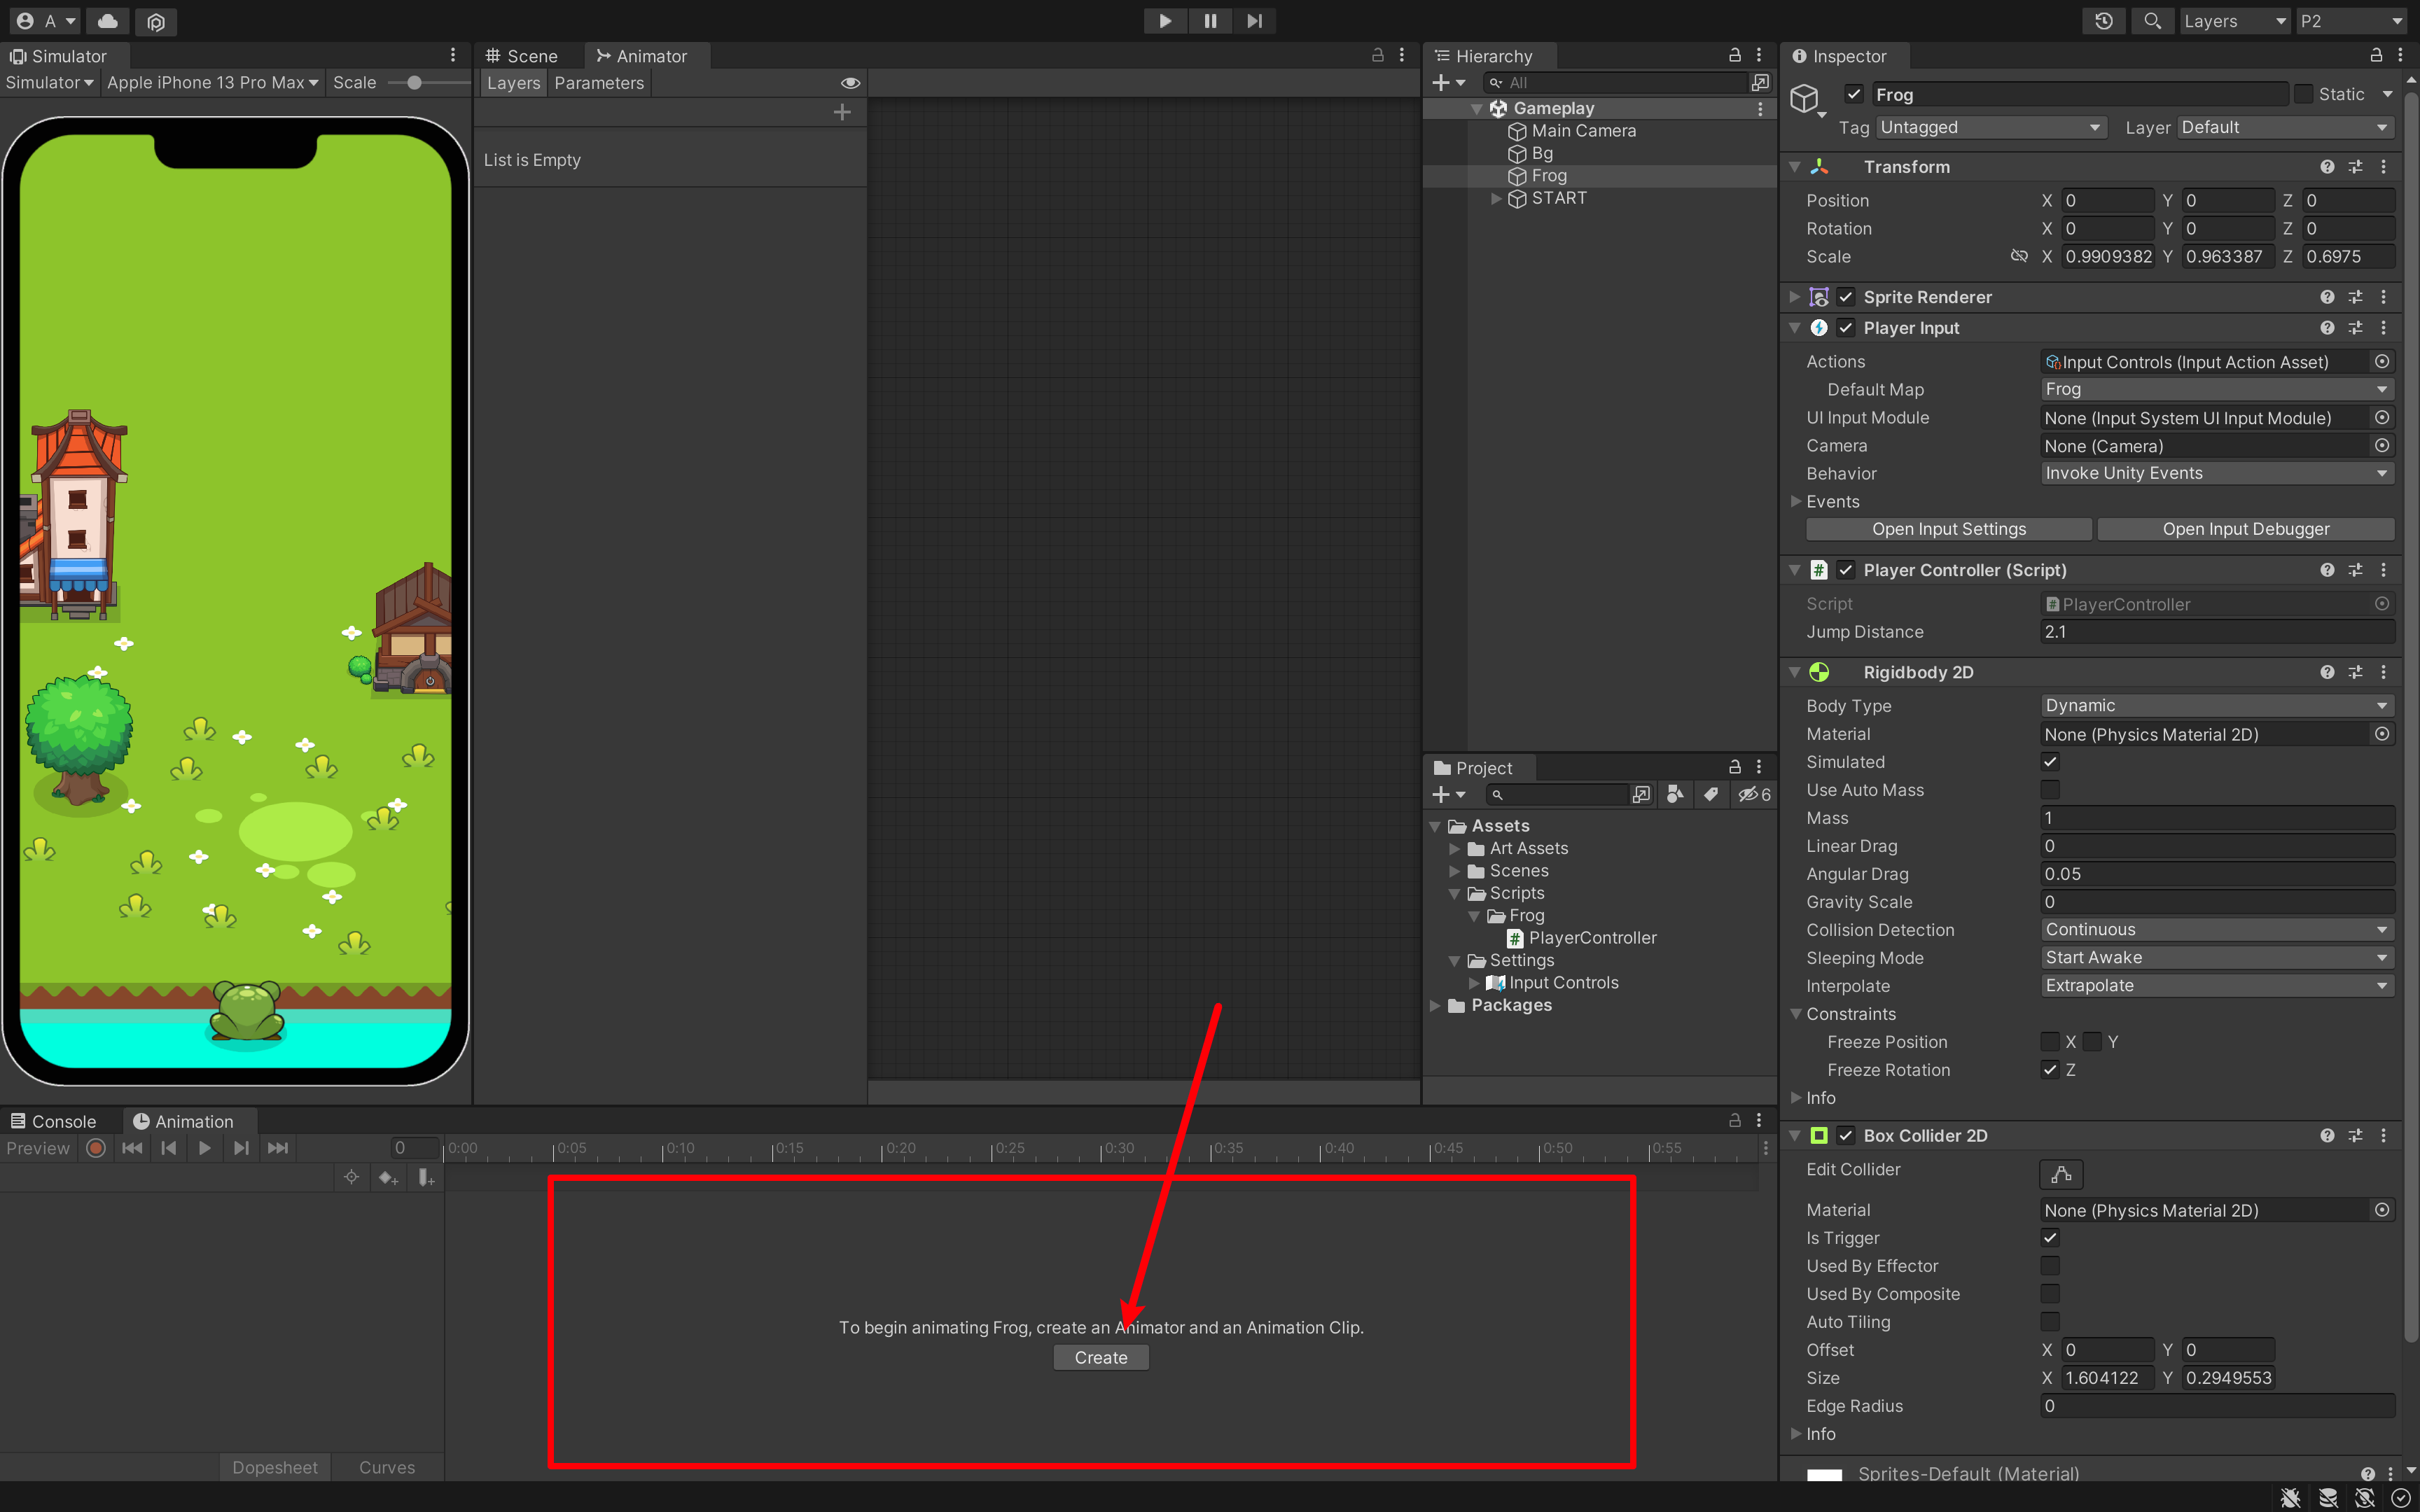Switch to the Scene tab
This screenshot has height=1512, width=2420.
coord(522,56)
